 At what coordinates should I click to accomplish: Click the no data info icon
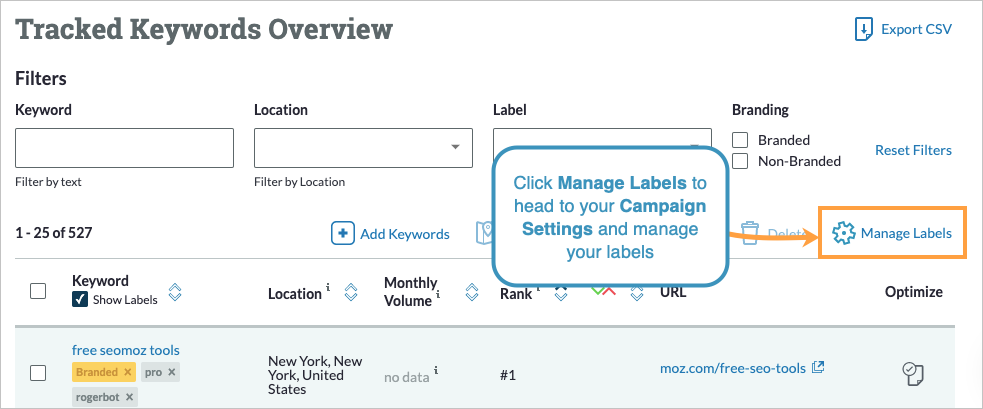click(436, 370)
